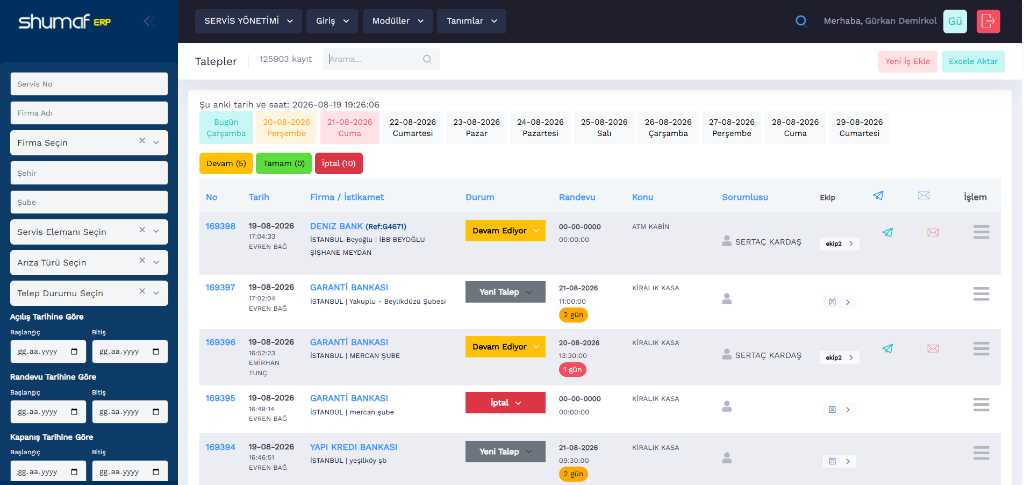Click Excele Aktar button
The image size is (1024, 485).
(x=973, y=61)
